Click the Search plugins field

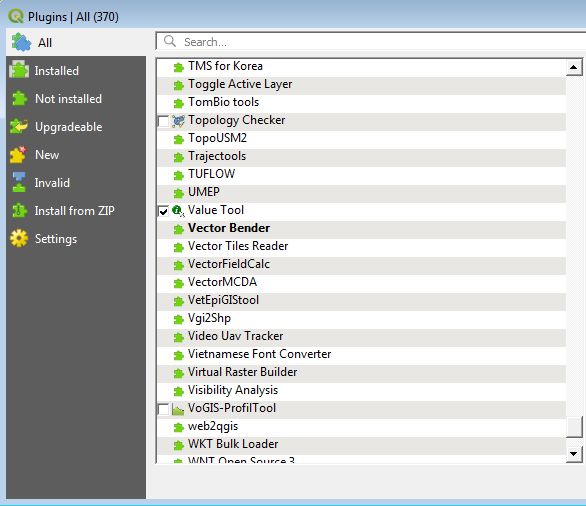click(371, 41)
